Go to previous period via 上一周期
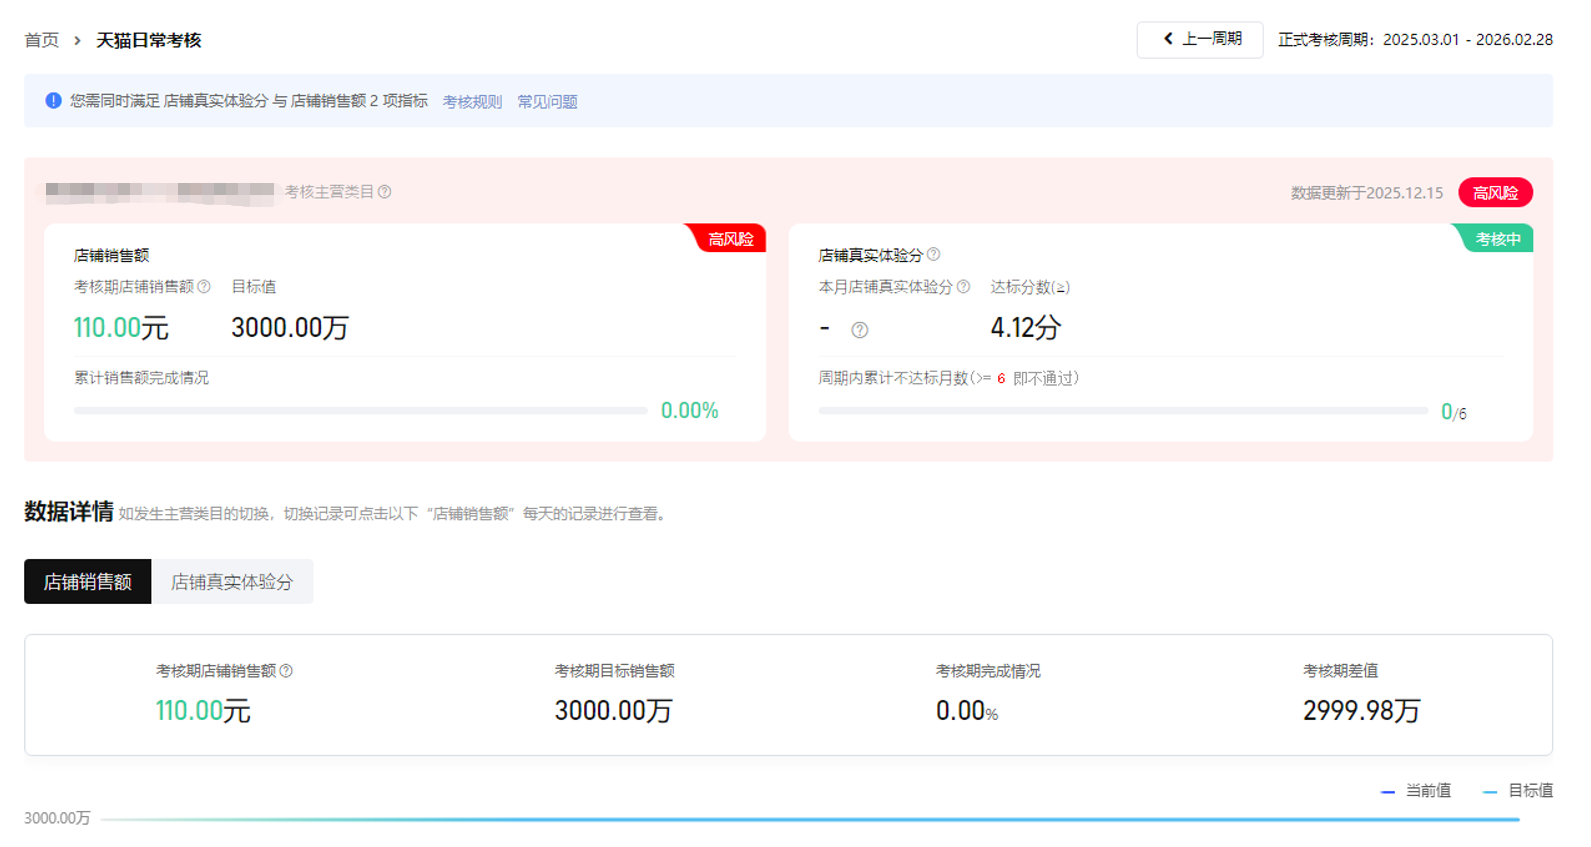This screenshot has height=847, width=1591. 1200,40
